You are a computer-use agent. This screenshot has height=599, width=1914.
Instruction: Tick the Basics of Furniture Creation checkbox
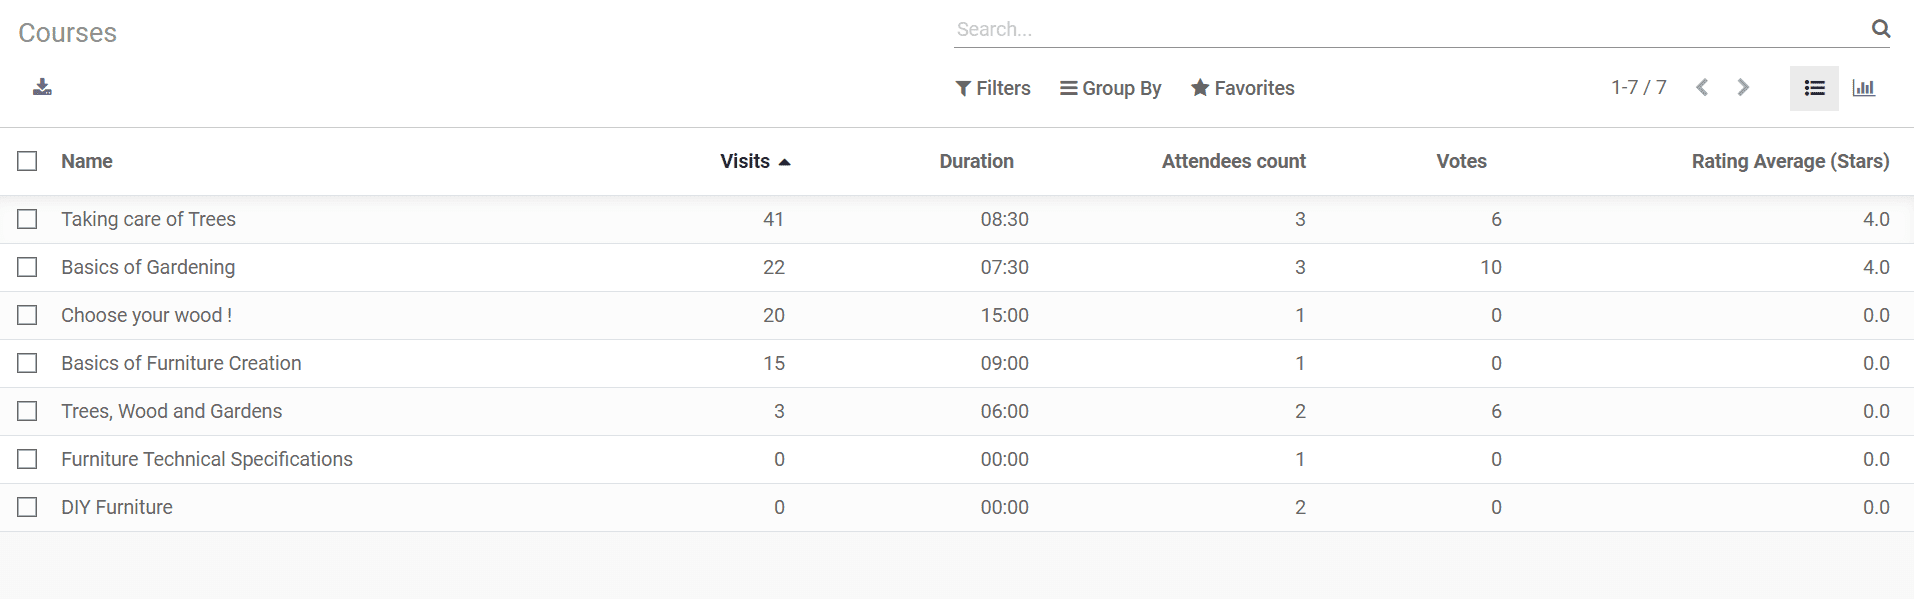pos(27,363)
